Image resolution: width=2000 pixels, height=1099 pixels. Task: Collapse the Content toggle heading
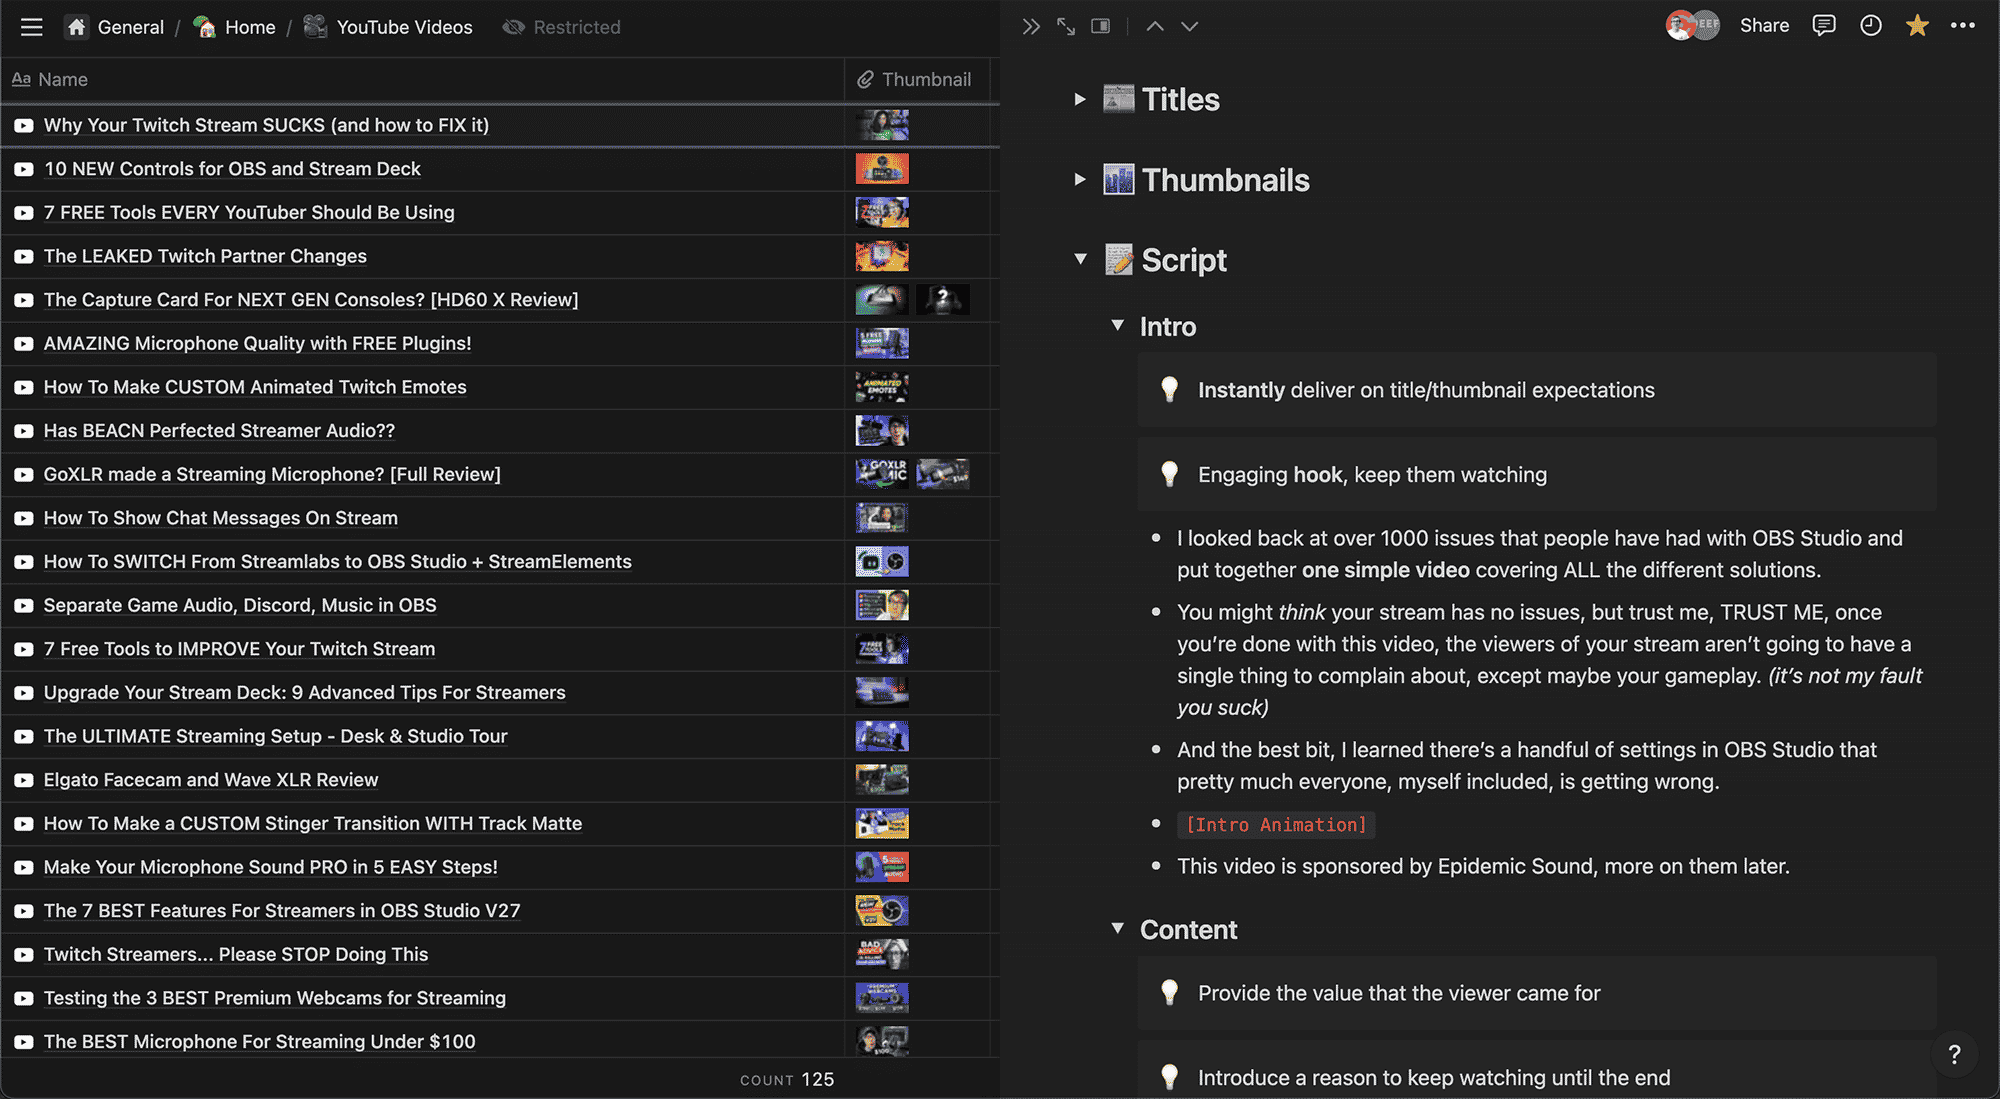click(x=1118, y=928)
